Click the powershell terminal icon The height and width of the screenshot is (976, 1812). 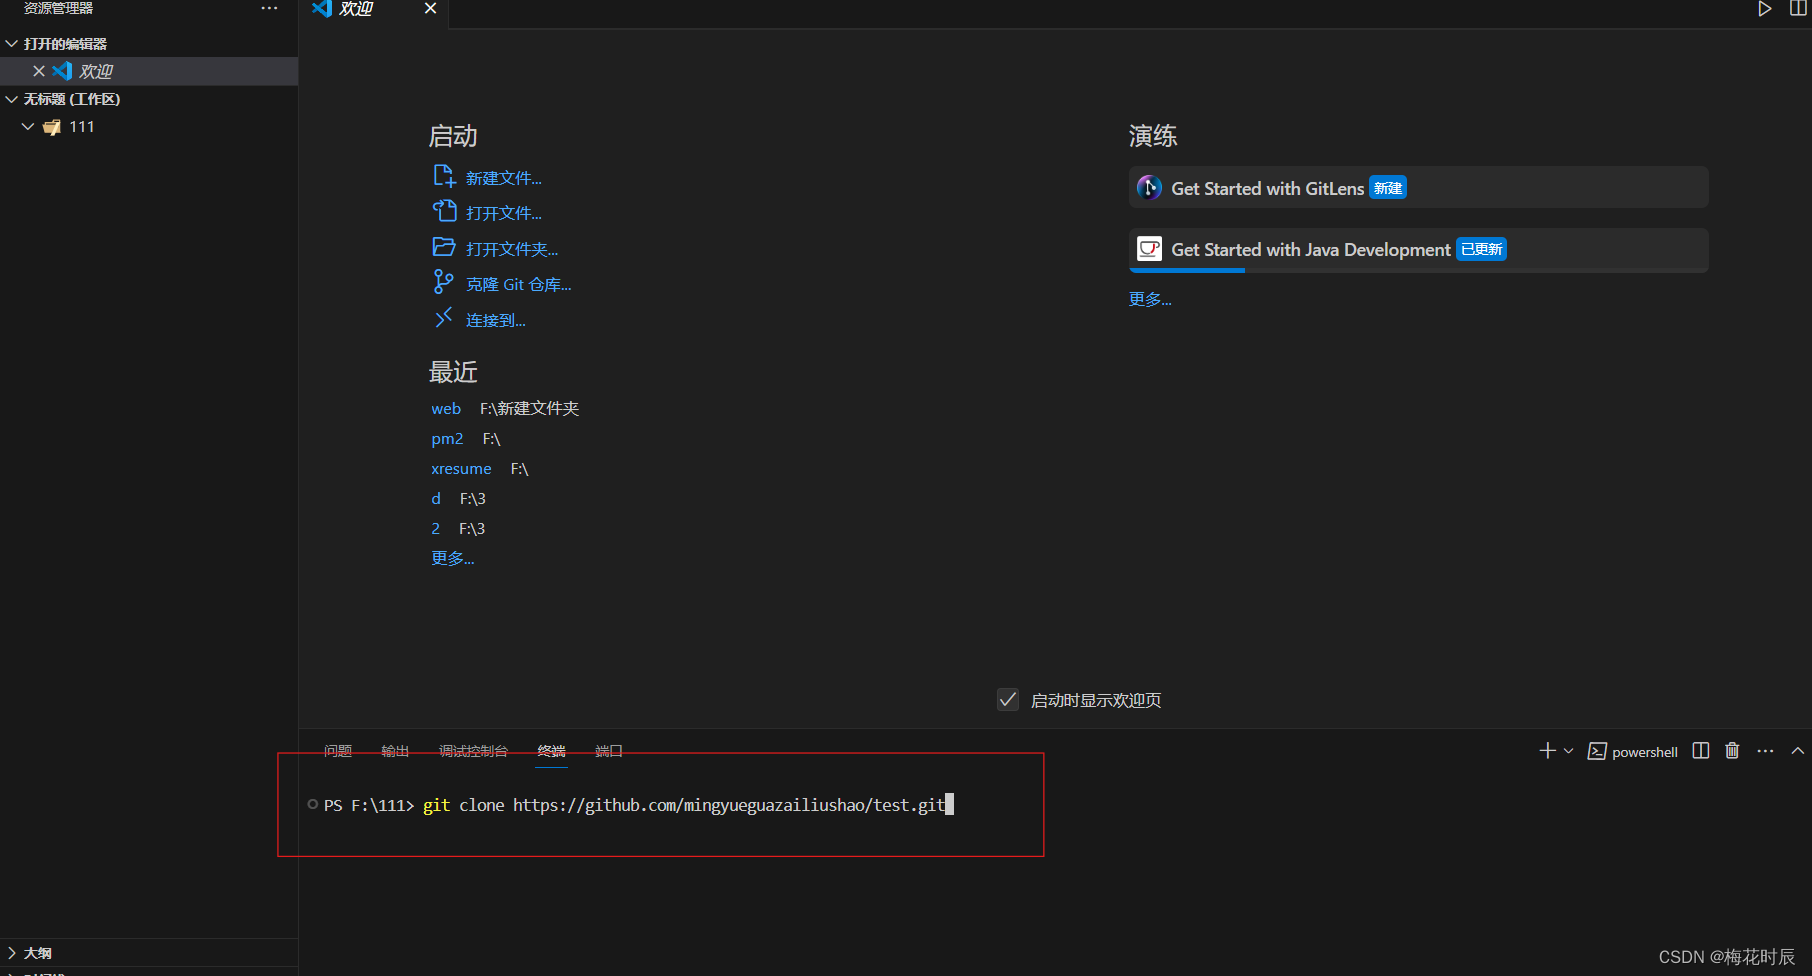(1597, 751)
